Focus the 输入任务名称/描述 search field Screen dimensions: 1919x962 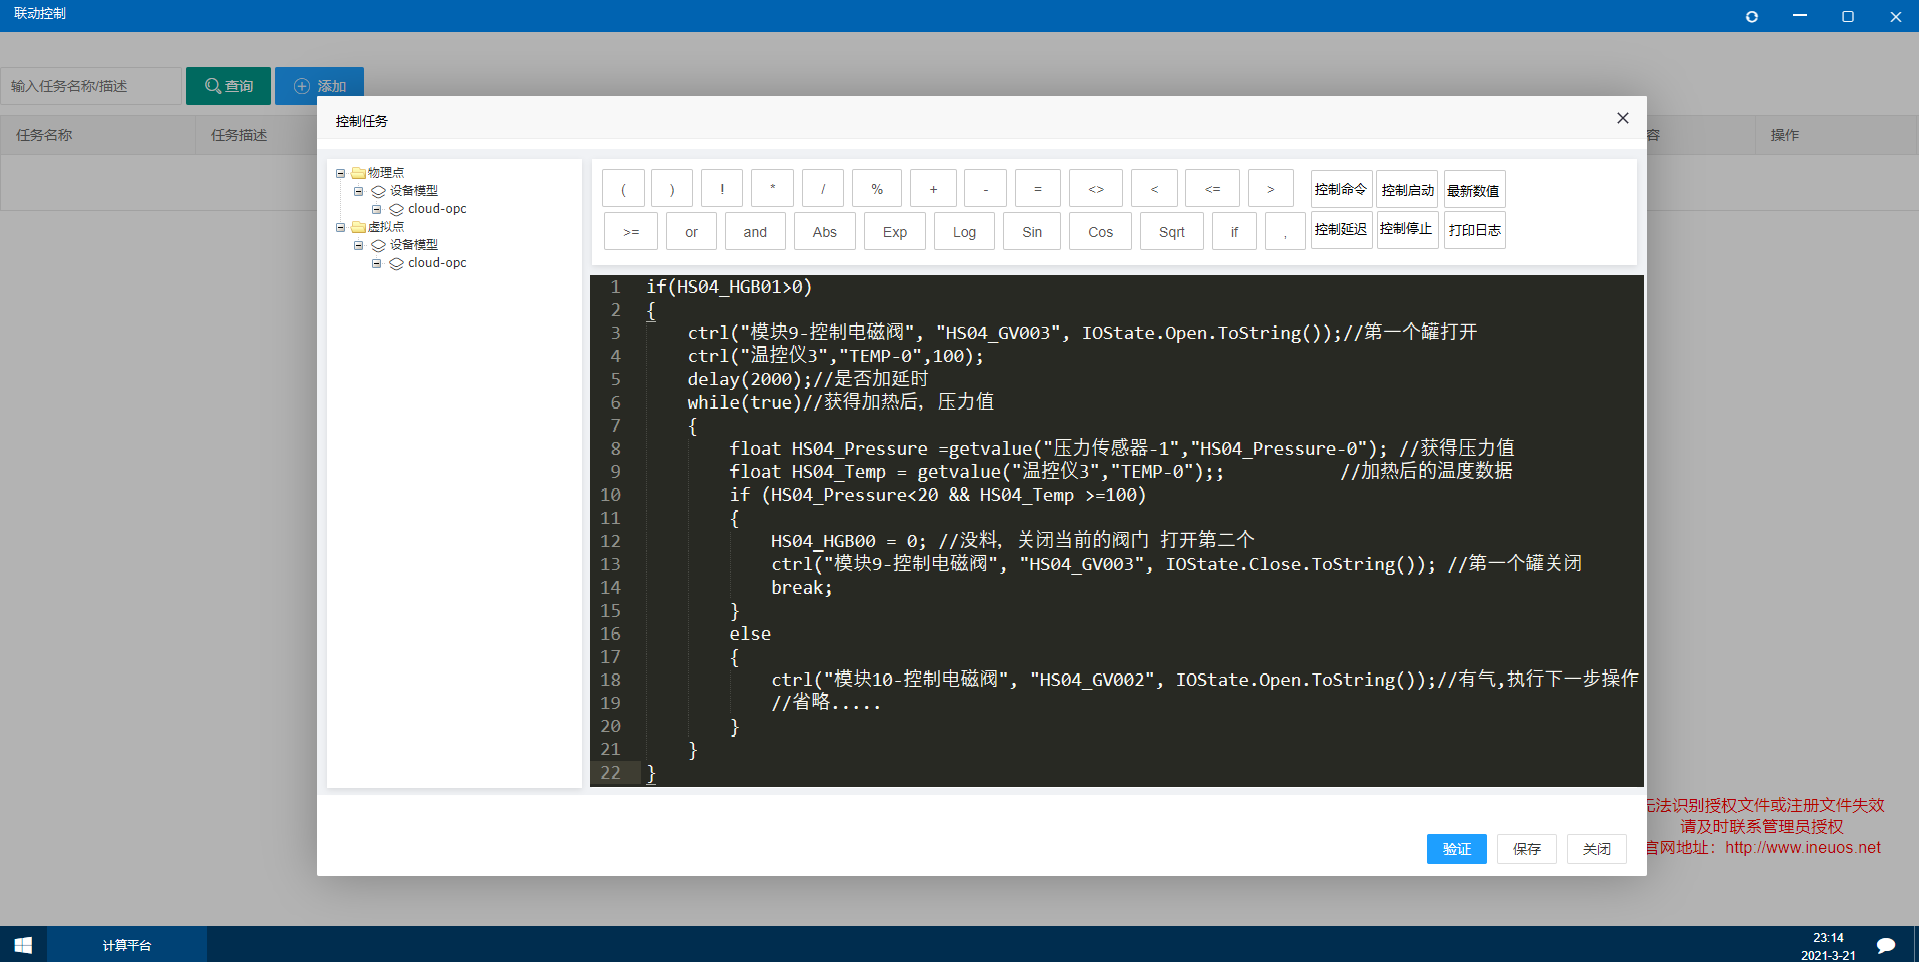click(x=91, y=86)
